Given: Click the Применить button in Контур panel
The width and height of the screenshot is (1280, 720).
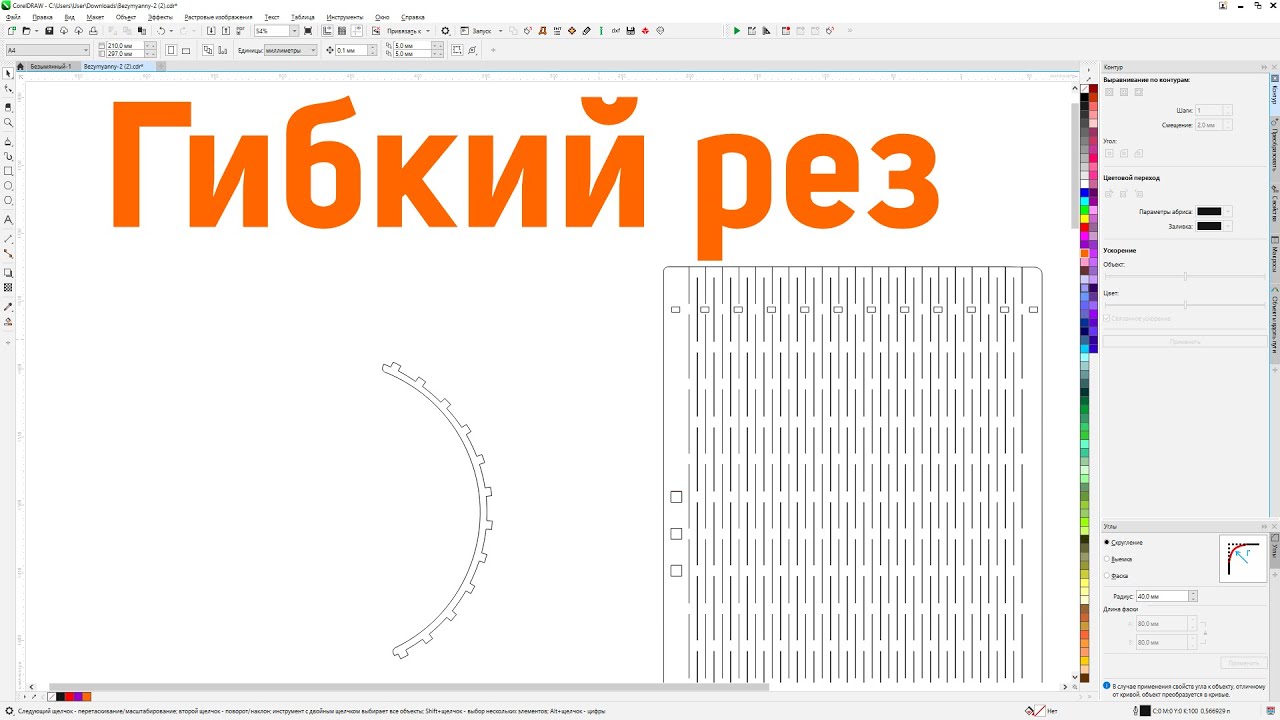Looking at the screenshot, I should 1184,342.
